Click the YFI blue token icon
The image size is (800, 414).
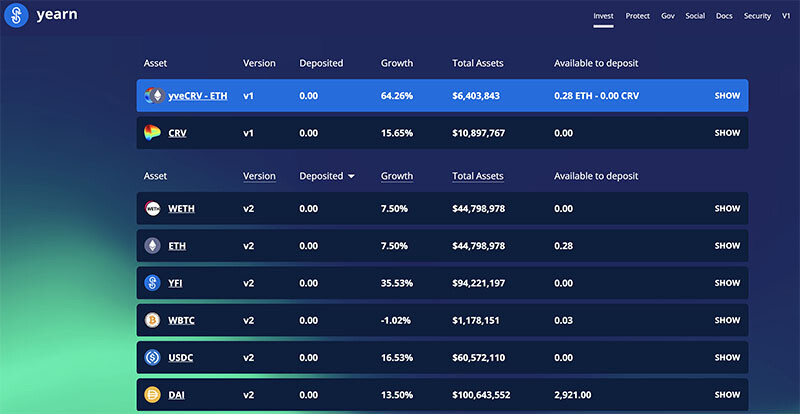[153, 283]
